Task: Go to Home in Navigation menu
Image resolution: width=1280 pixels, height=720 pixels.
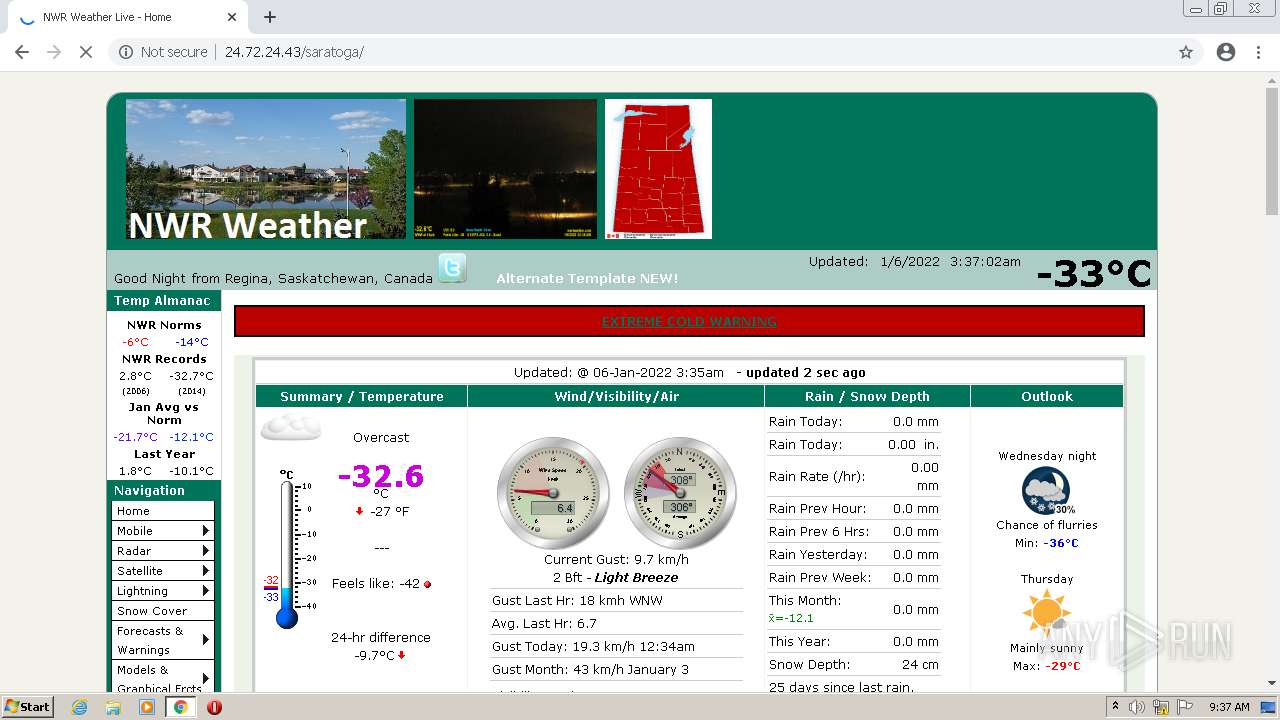Action: [163, 510]
